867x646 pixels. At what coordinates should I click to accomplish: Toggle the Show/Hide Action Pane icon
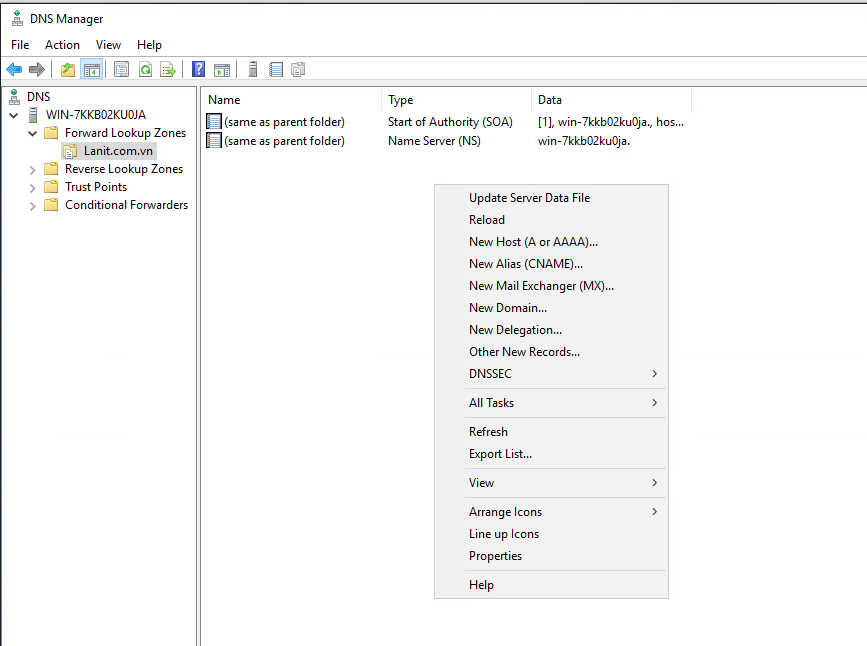pos(222,70)
